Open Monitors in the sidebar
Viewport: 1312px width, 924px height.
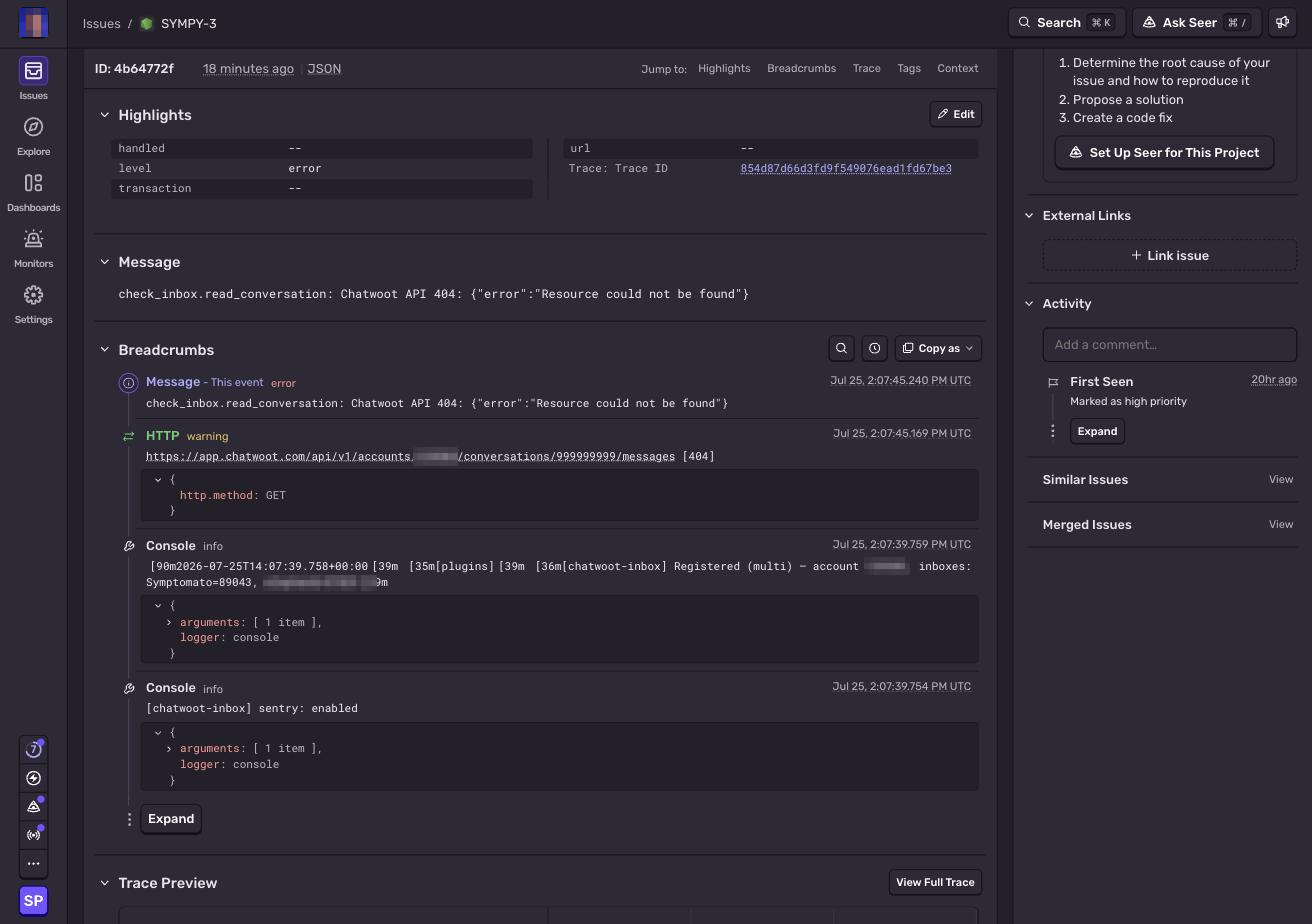33,248
